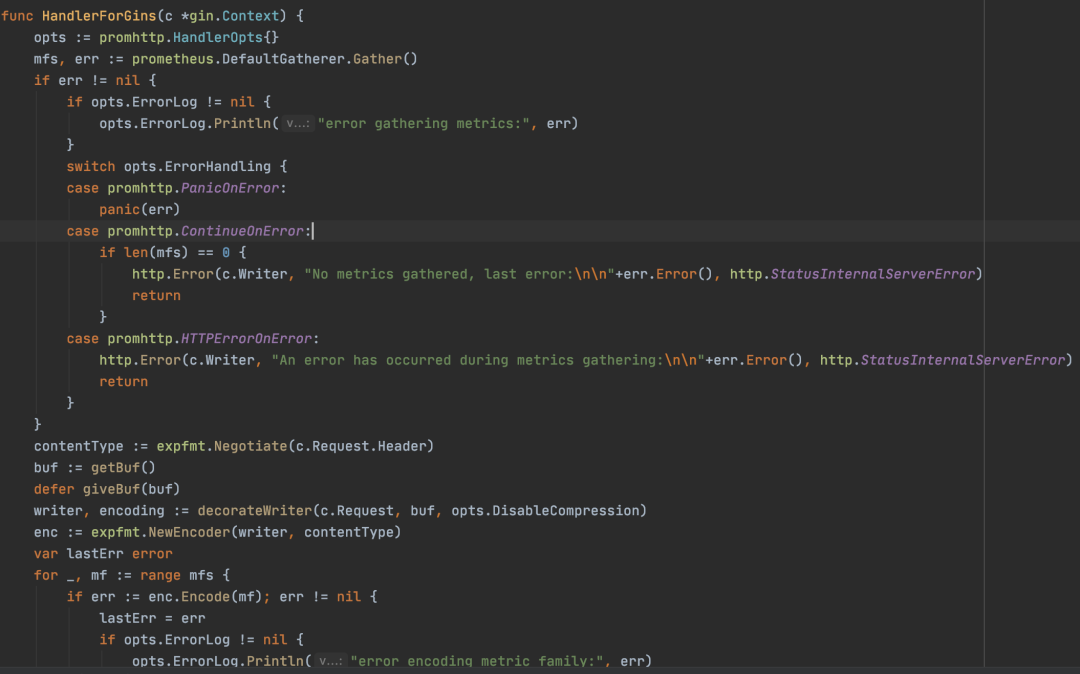Click HandlerOpts in the opts declaration
The height and width of the screenshot is (674, 1080).
pyautogui.click(x=218, y=37)
